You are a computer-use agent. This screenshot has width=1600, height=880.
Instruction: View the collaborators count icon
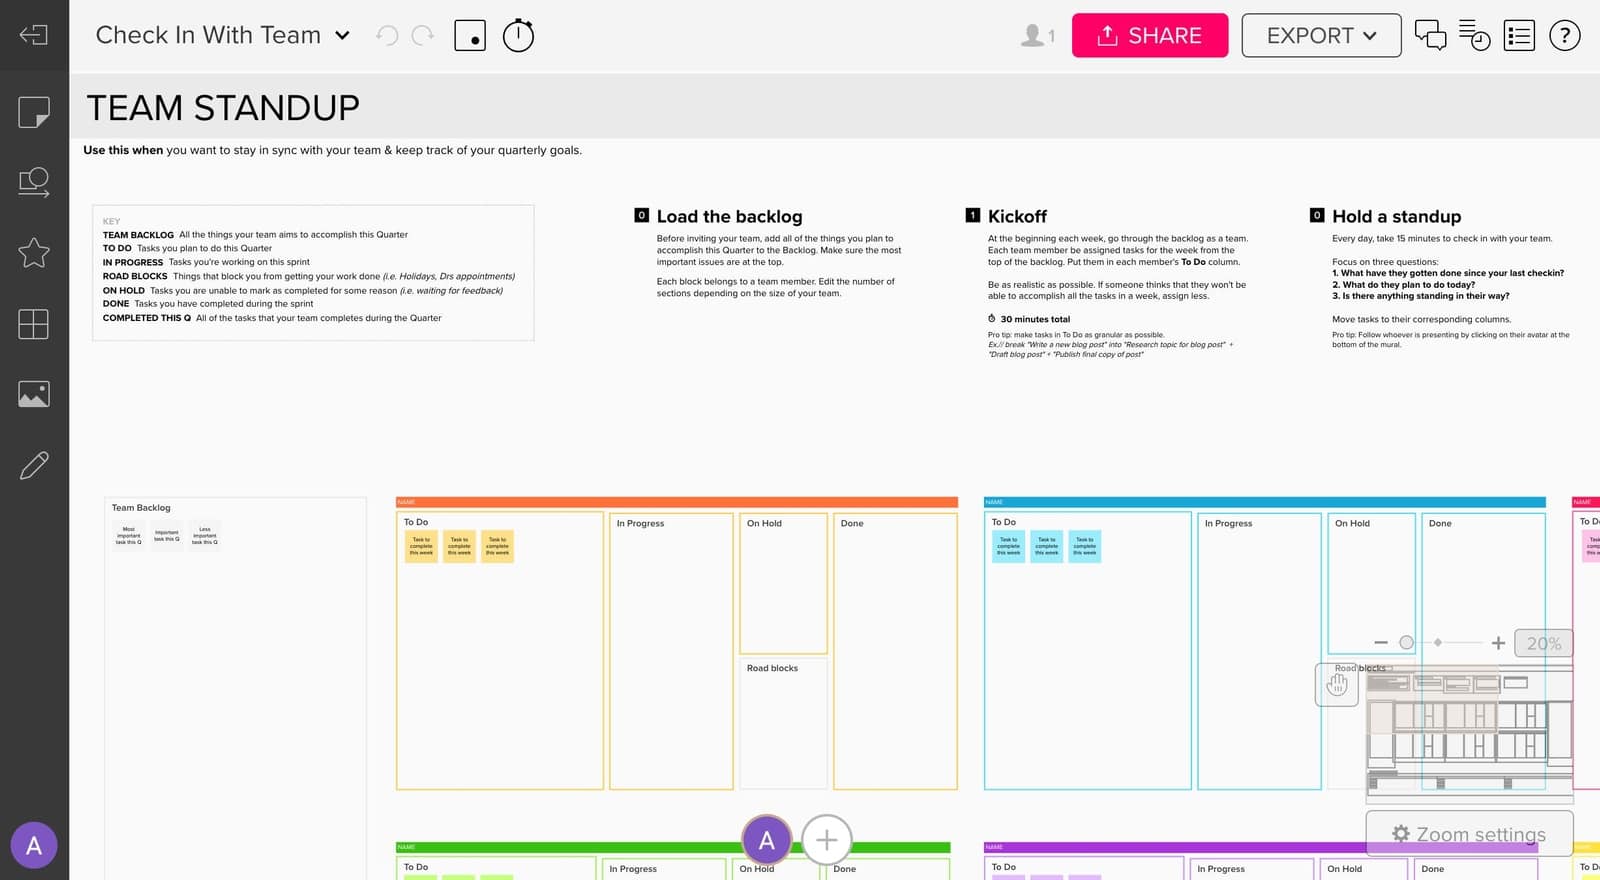1037,35
